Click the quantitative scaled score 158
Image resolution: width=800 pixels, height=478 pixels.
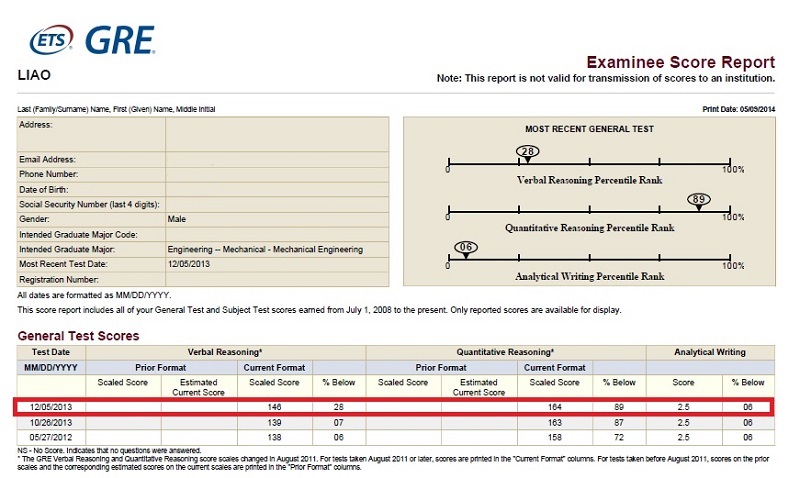tap(555, 437)
